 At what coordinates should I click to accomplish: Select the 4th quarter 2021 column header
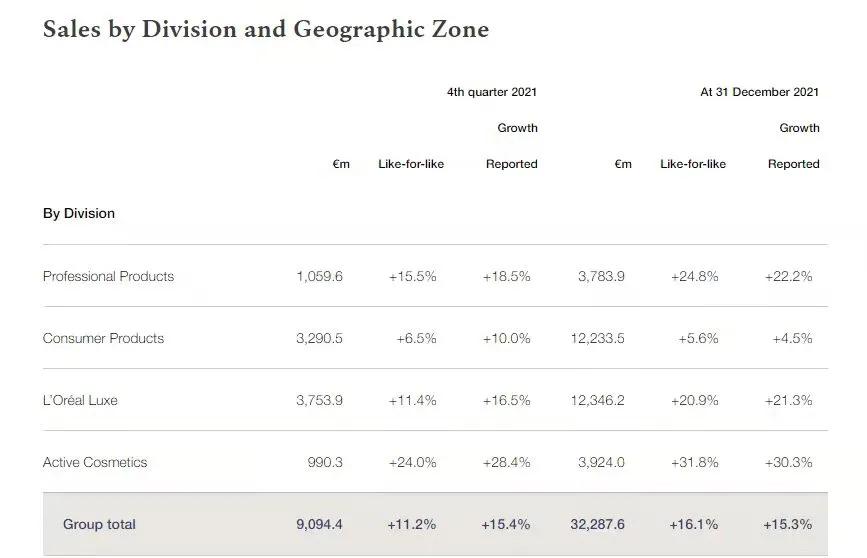[x=492, y=92]
